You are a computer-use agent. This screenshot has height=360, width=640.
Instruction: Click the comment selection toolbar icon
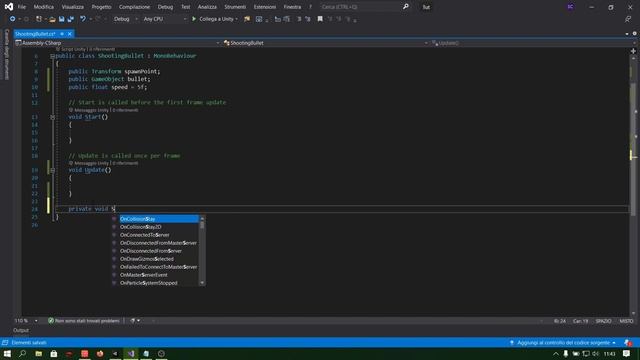click(x=299, y=19)
